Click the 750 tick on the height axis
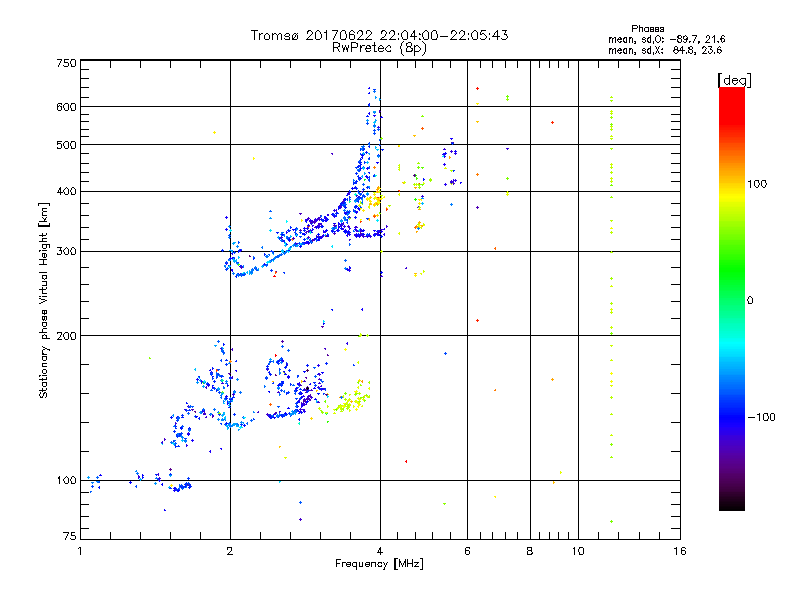Screen dimensions: 800x600 coord(66,63)
